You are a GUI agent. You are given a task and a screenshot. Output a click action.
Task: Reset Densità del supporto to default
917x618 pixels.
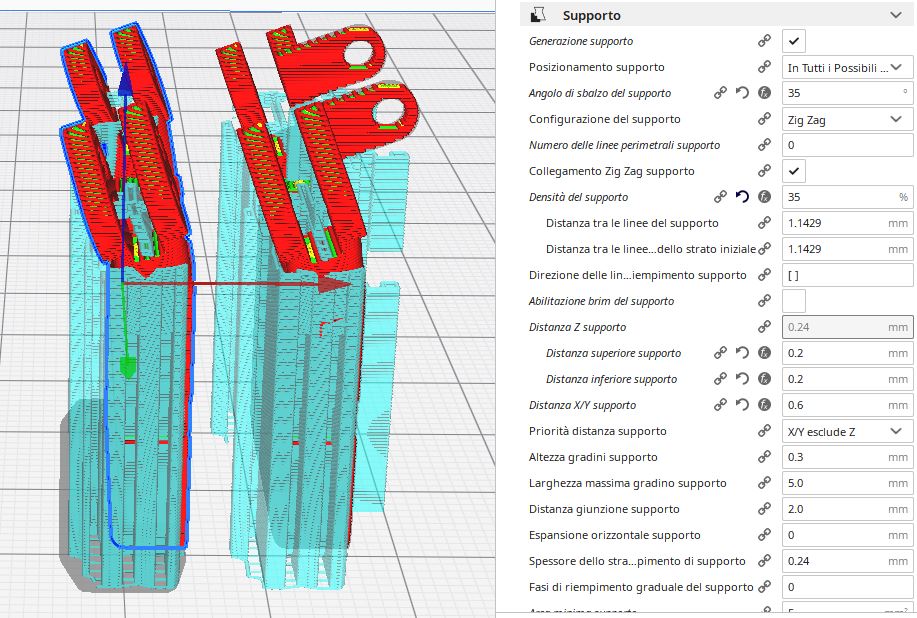pos(742,197)
